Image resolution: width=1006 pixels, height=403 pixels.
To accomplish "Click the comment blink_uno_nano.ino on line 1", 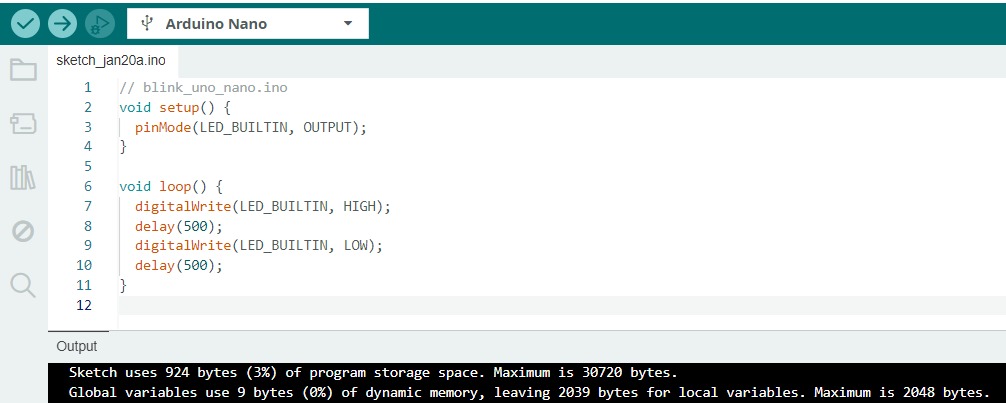I will (x=203, y=88).
